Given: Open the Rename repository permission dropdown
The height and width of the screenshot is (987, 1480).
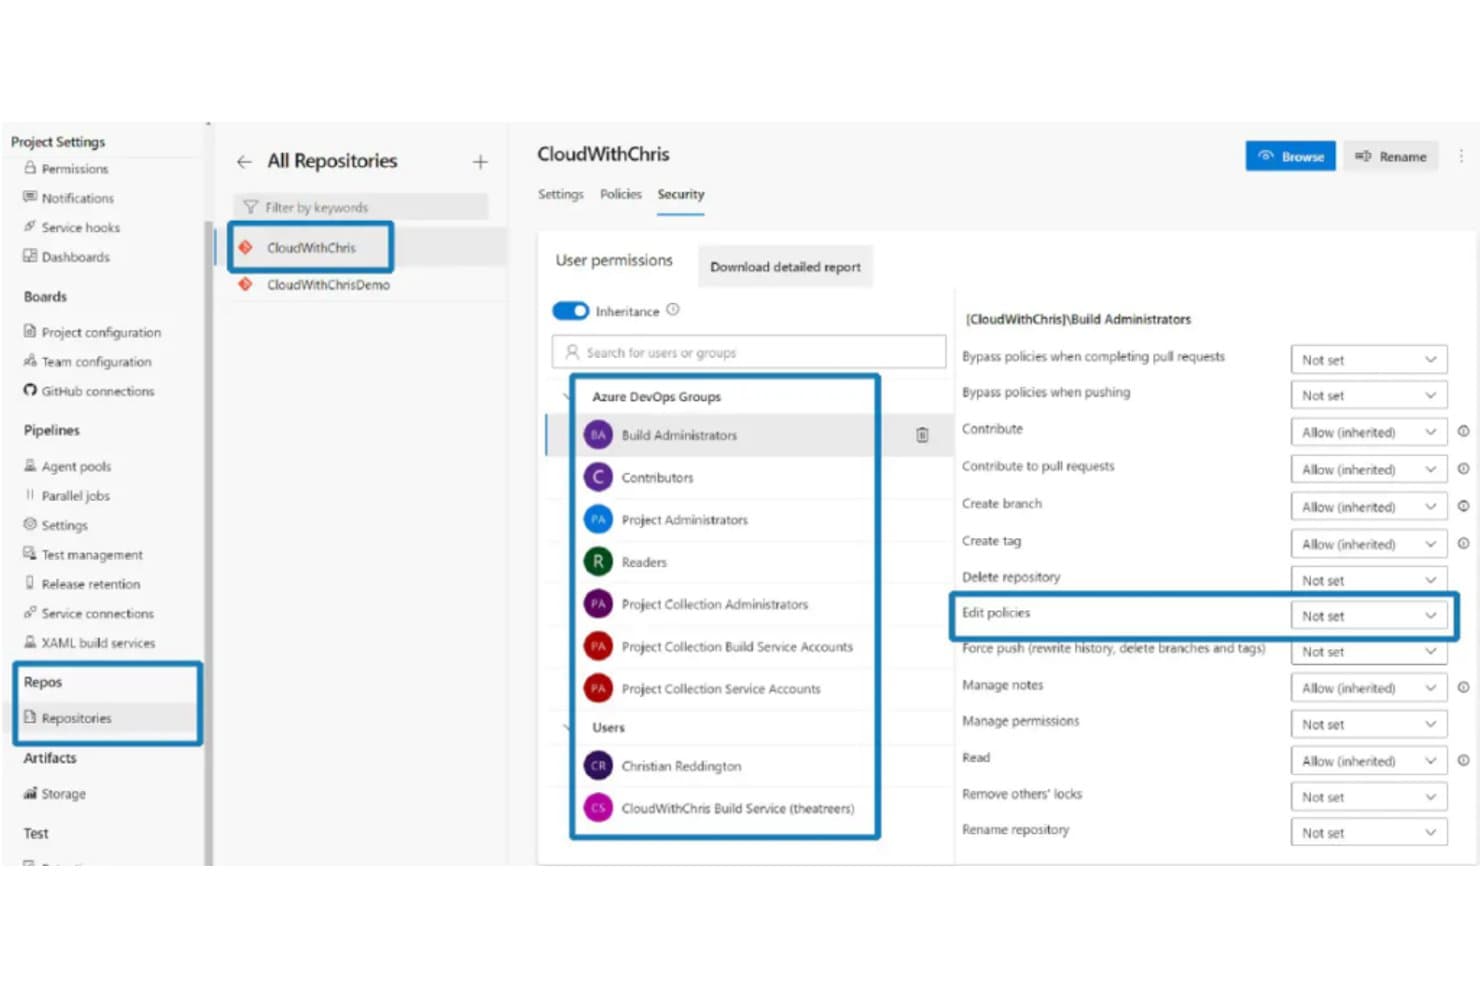Looking at the screenshot, I should 1368,833.
